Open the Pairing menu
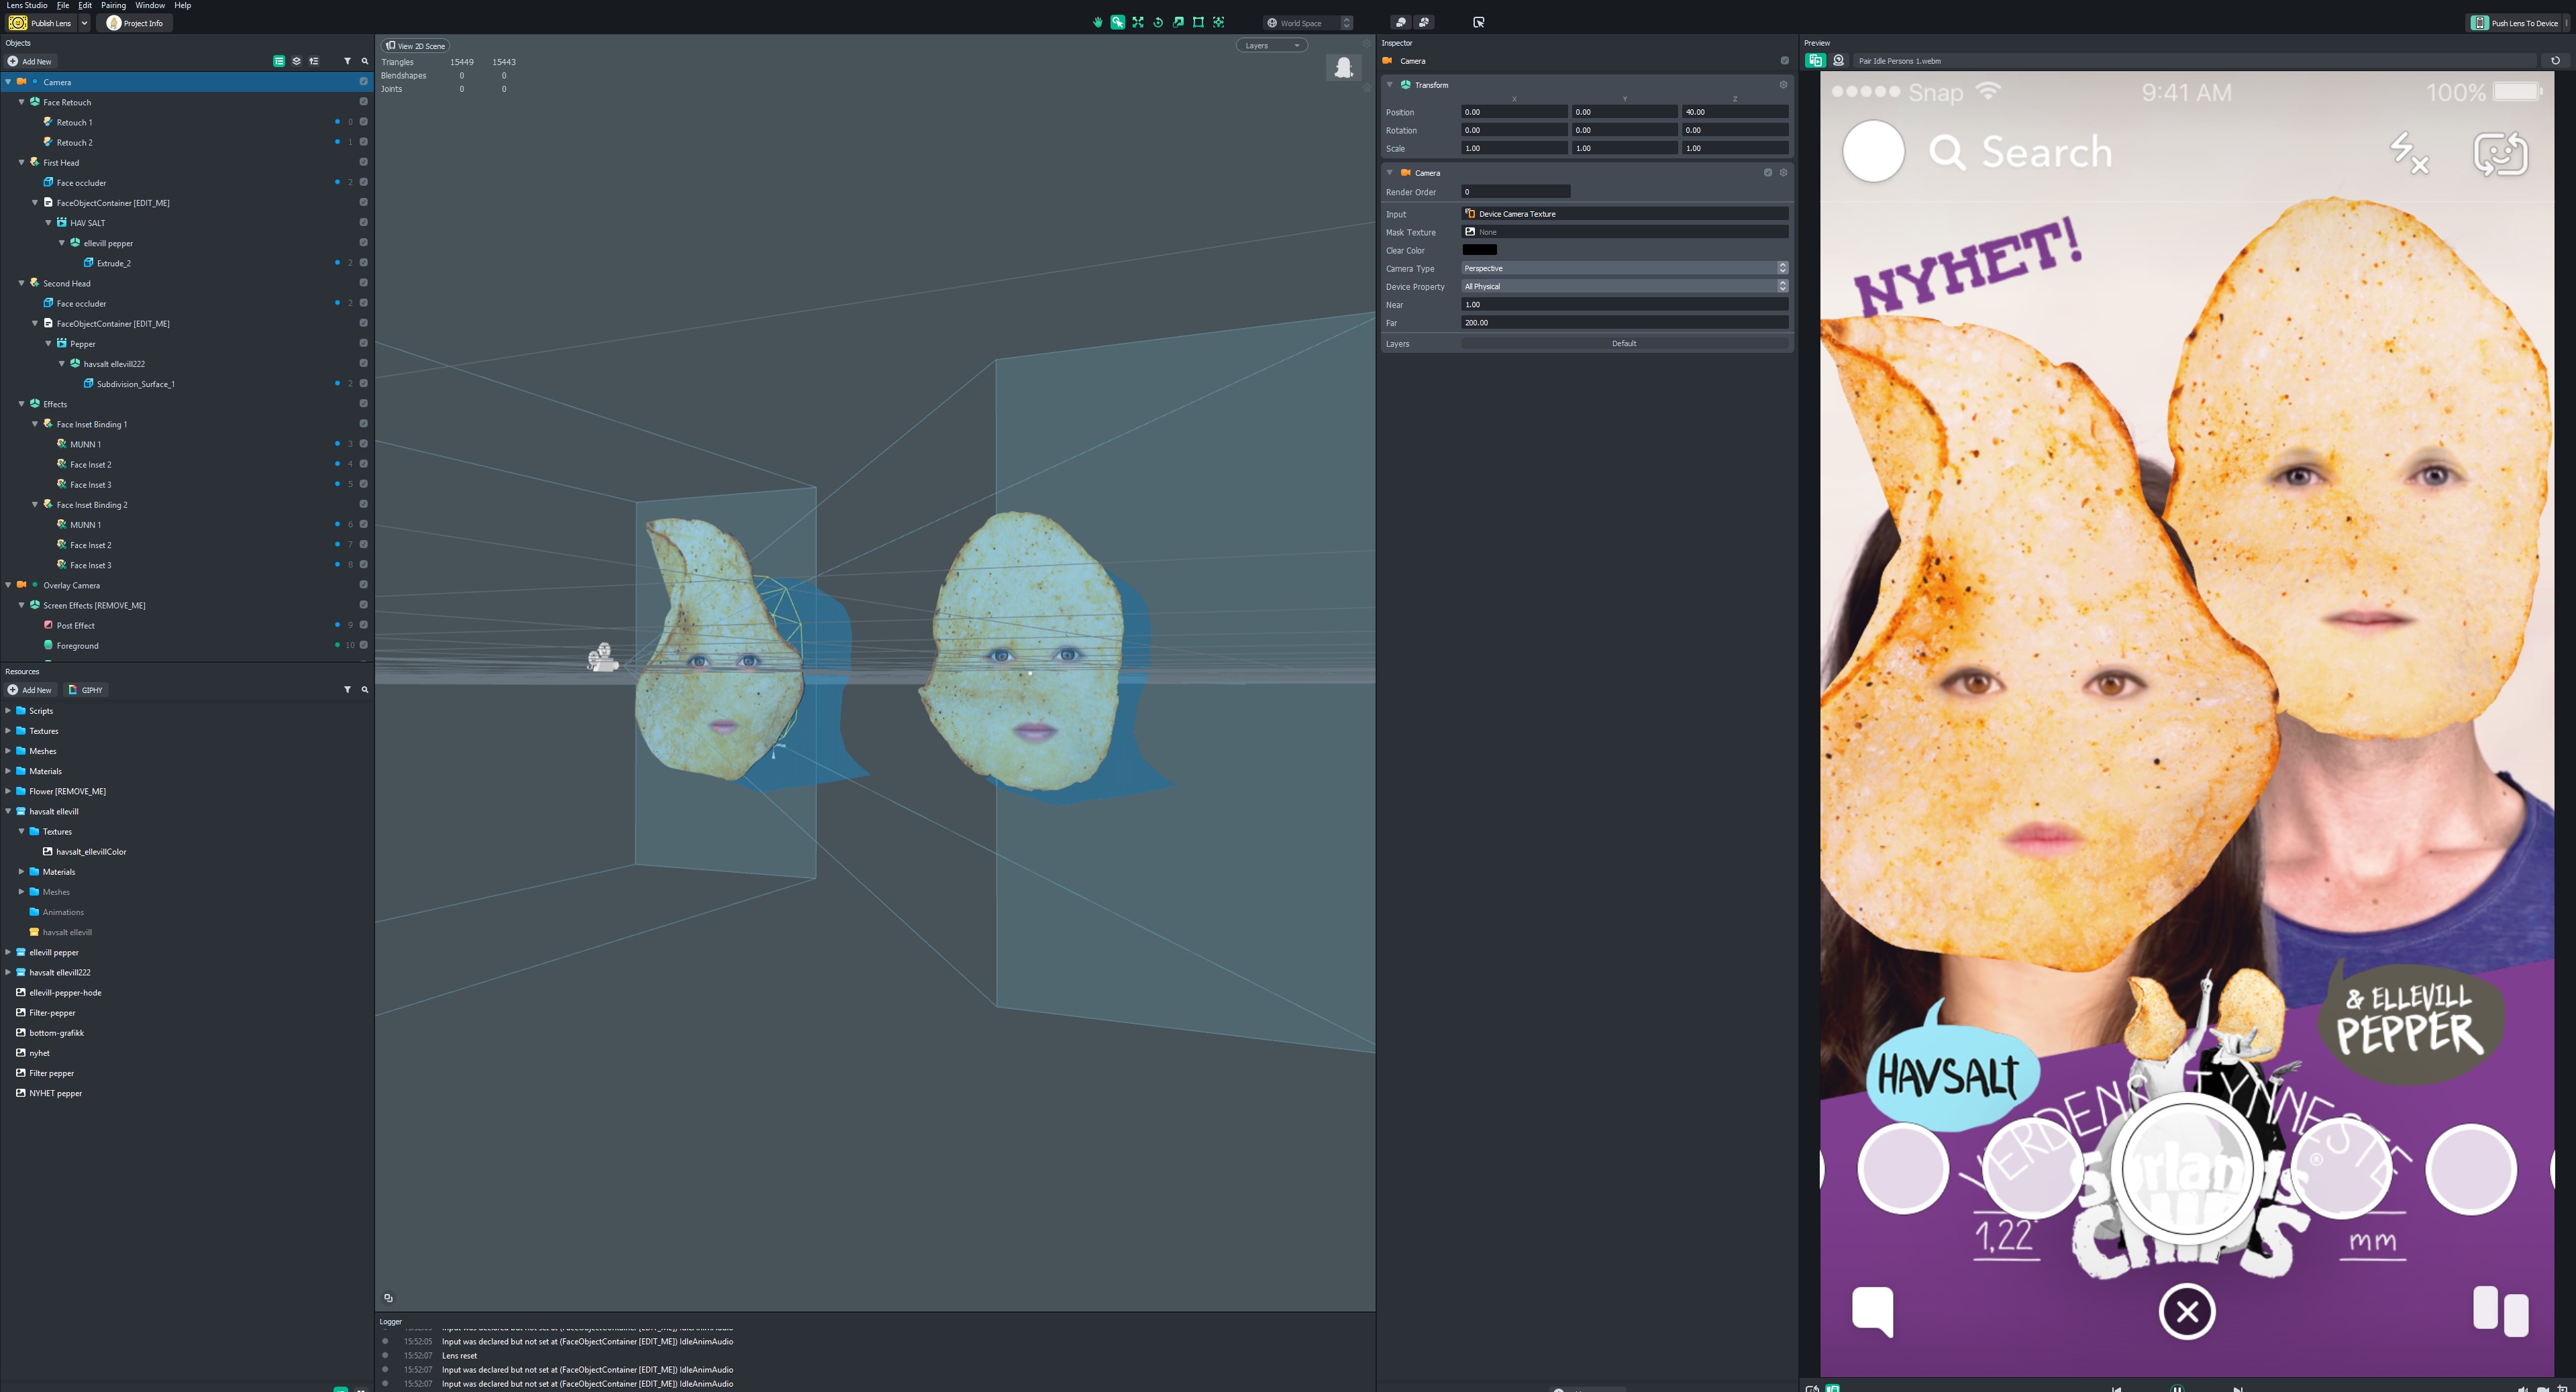Screen dimensions: 2576x1392 [x=113, y=5]
